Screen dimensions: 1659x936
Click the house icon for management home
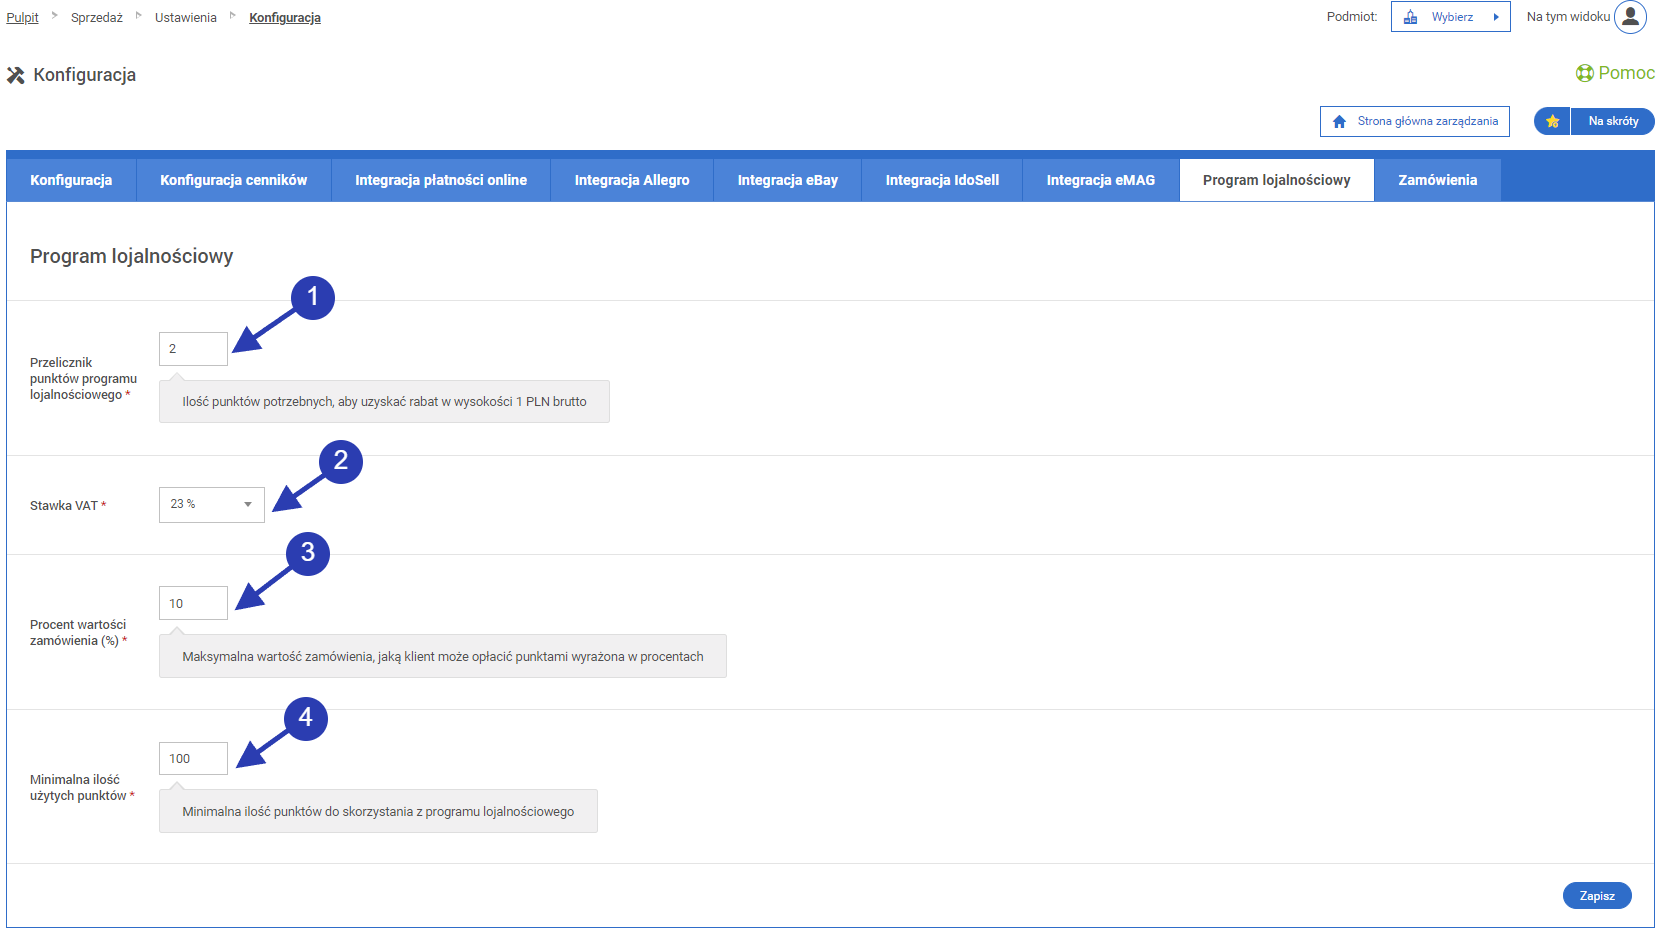point(1339,121)
